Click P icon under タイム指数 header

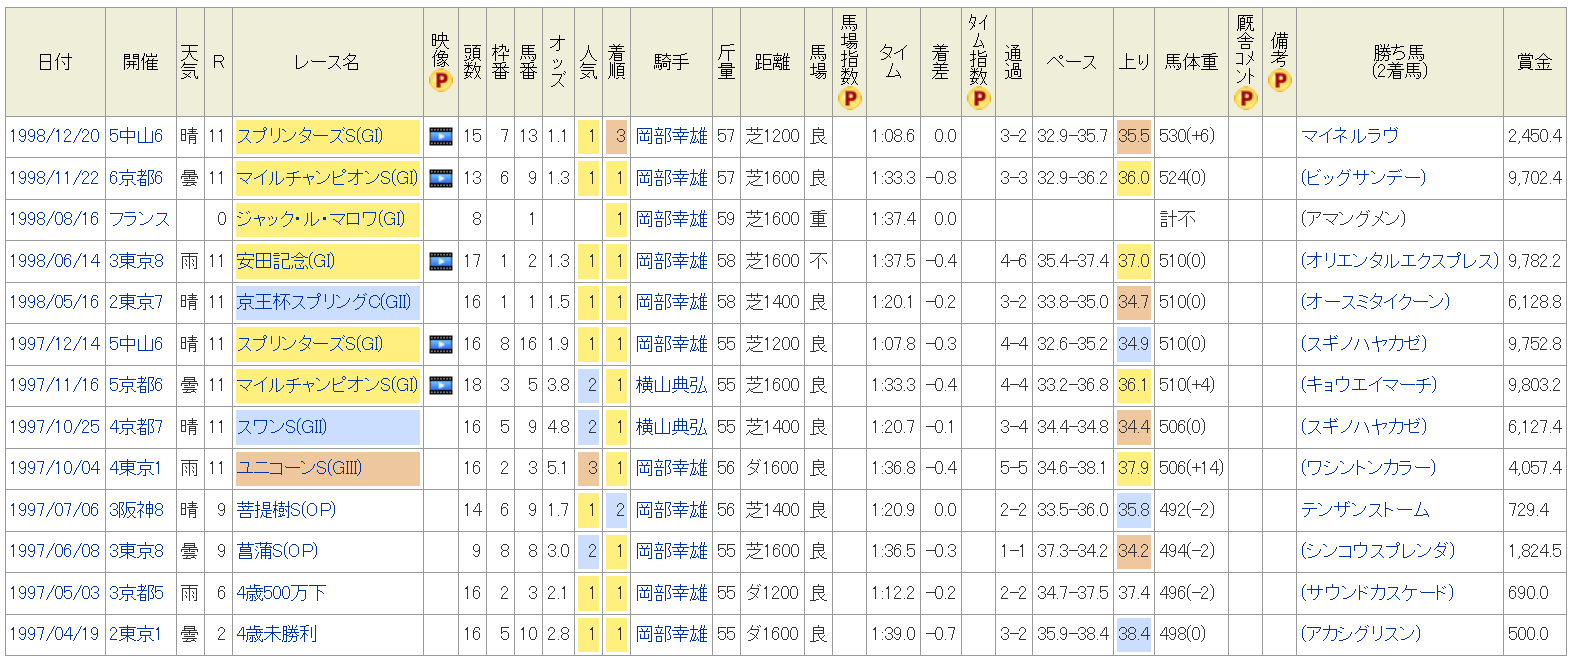coord(978,98)
